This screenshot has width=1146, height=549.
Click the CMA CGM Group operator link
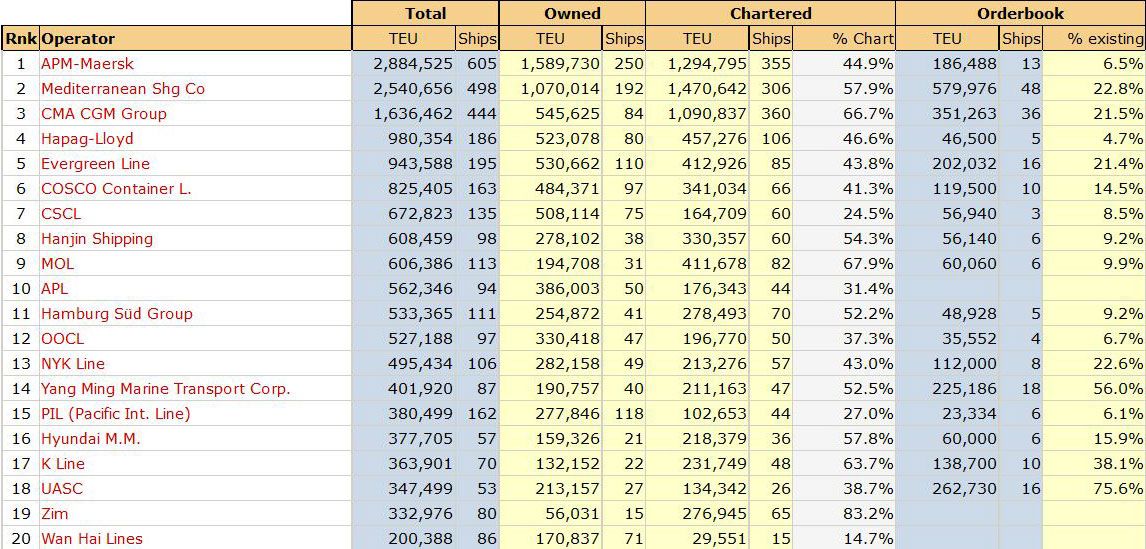(x=104, y=113)
